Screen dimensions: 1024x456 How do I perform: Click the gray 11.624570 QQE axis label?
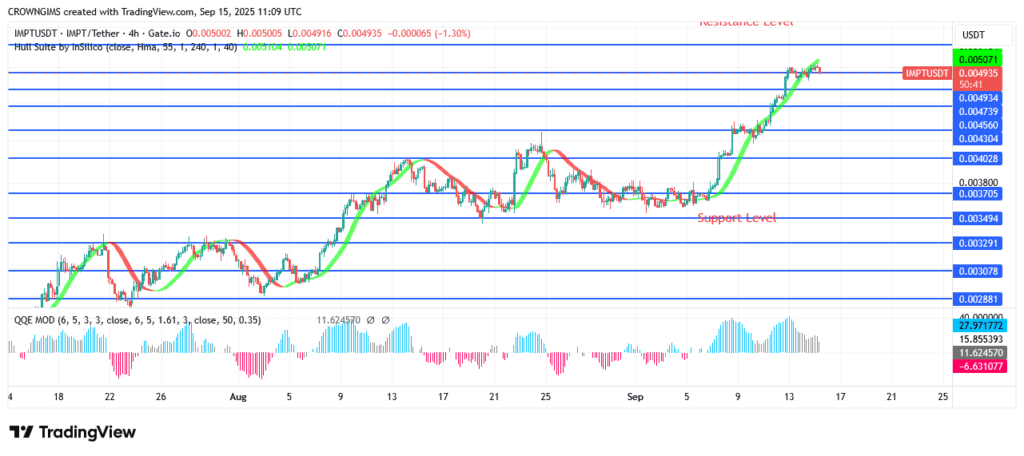[x=980, y=353]
